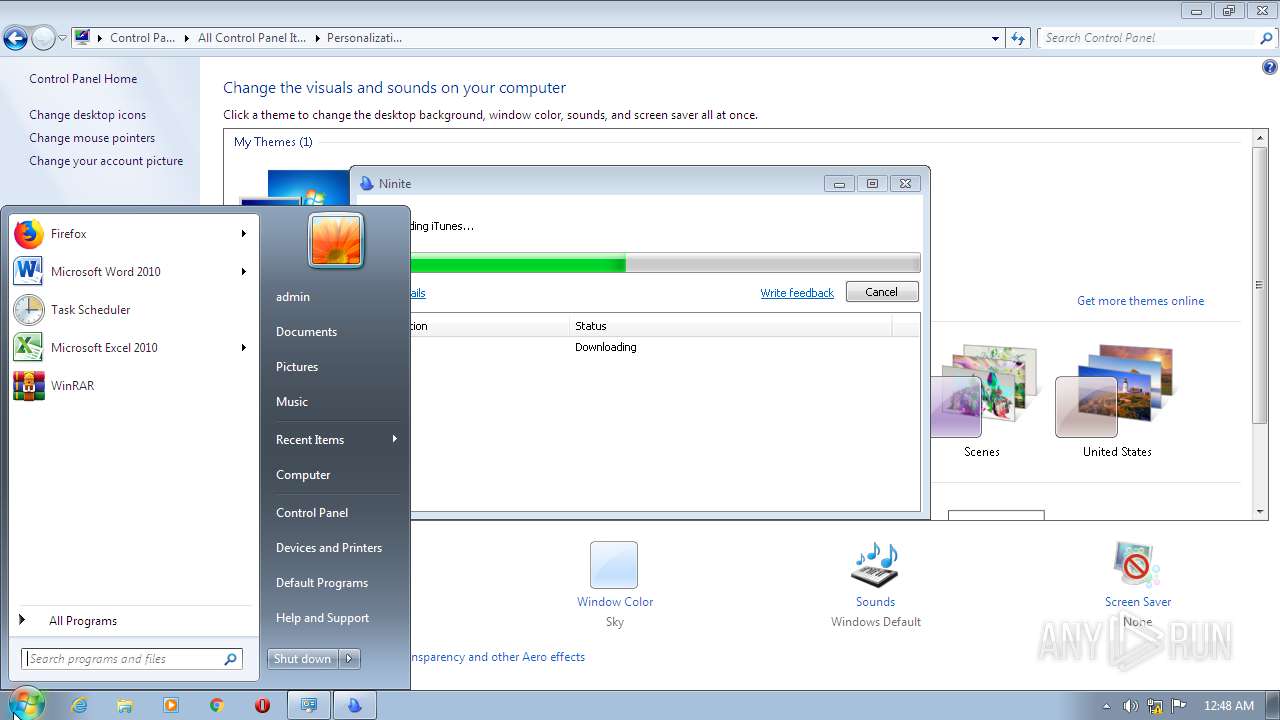
Task: Click the Search Control Panel field
Action: click(x=1148, y=38)
